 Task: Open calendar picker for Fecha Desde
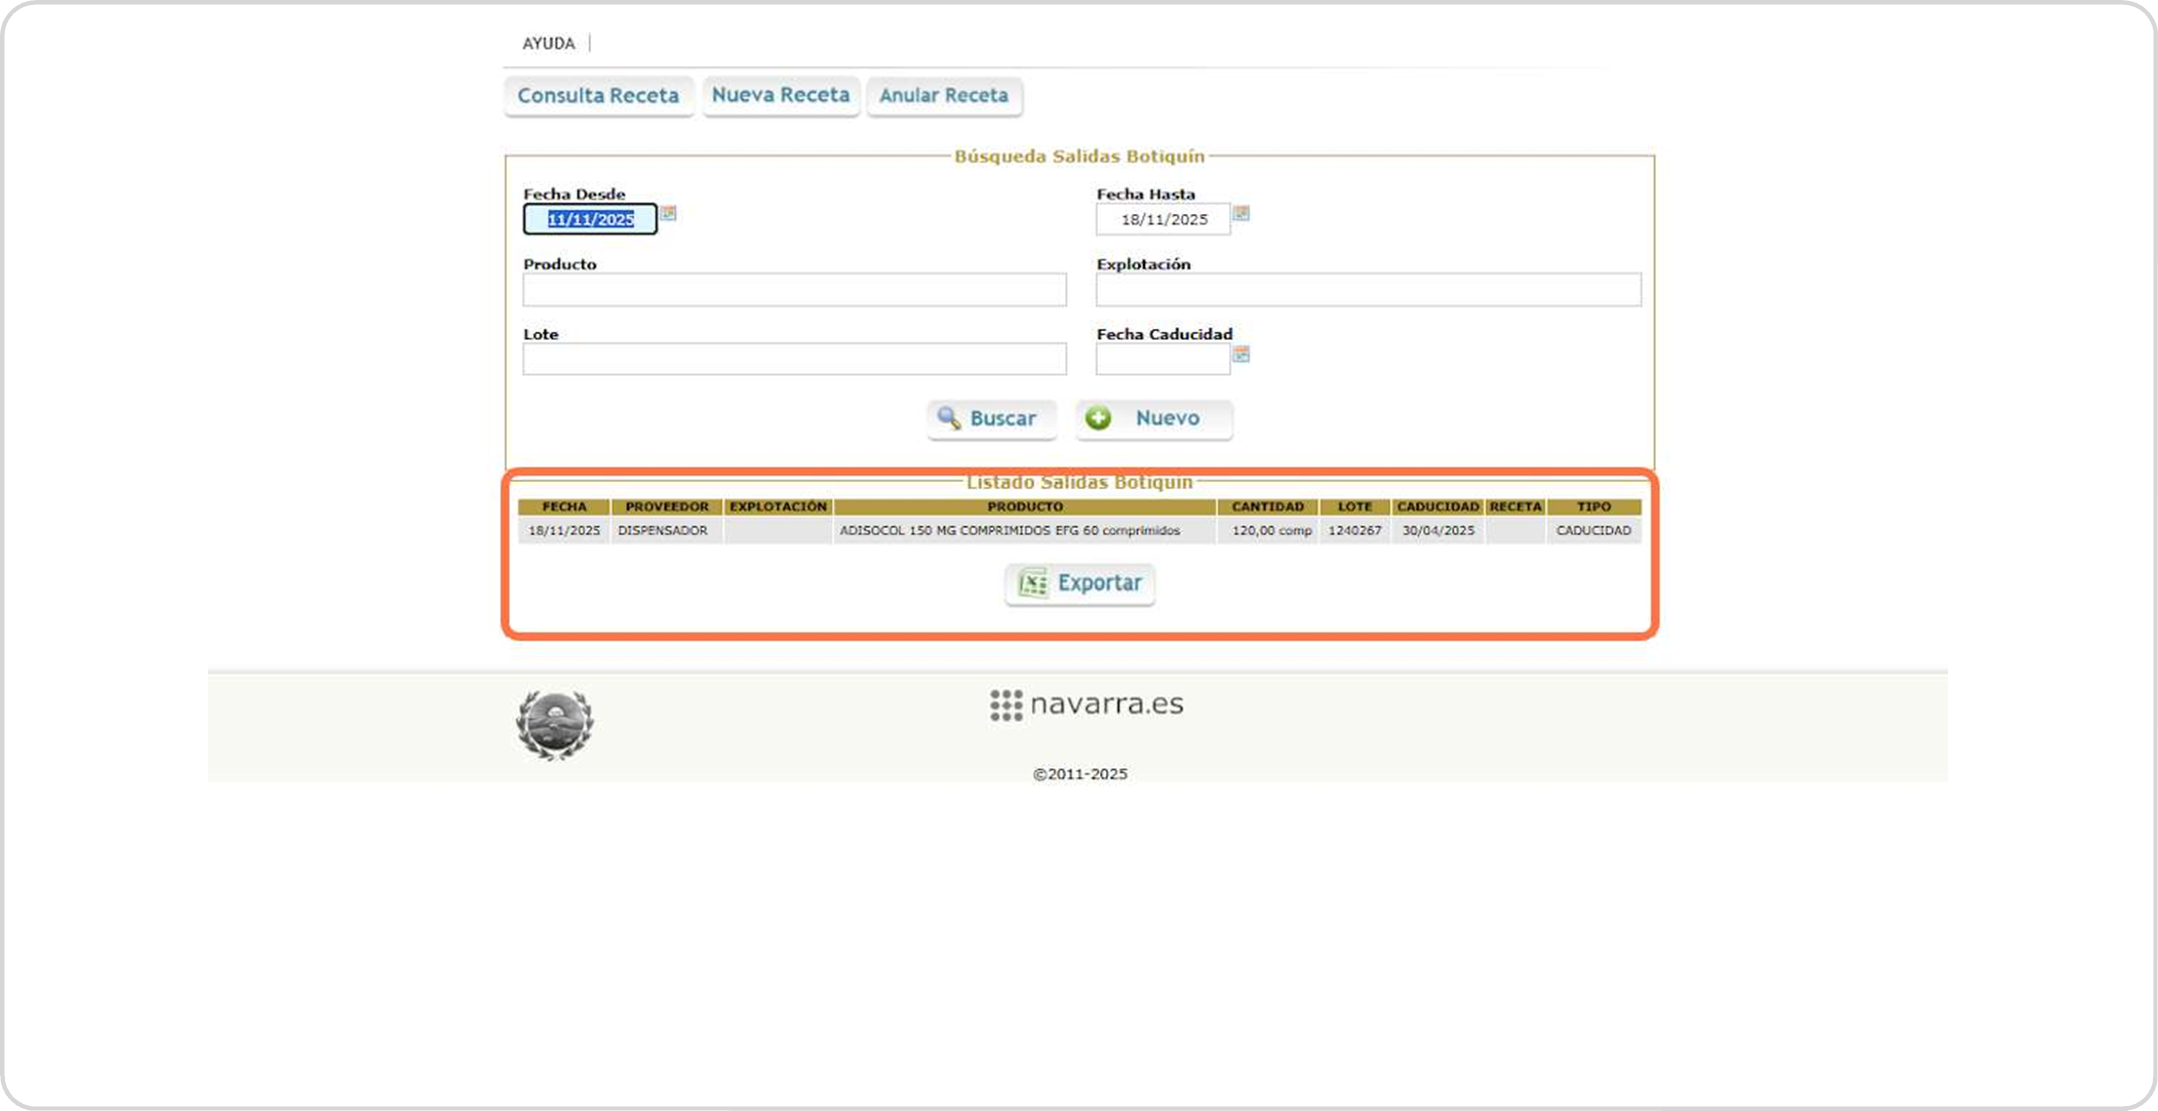coord(668,213)
